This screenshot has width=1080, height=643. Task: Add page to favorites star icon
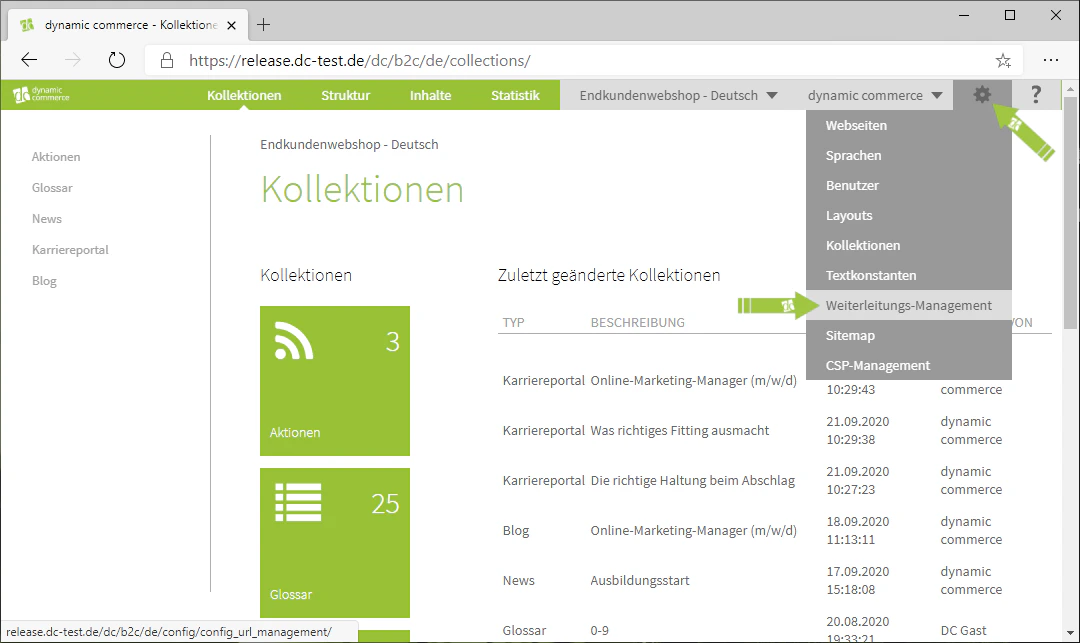[x=1004, y=61]
